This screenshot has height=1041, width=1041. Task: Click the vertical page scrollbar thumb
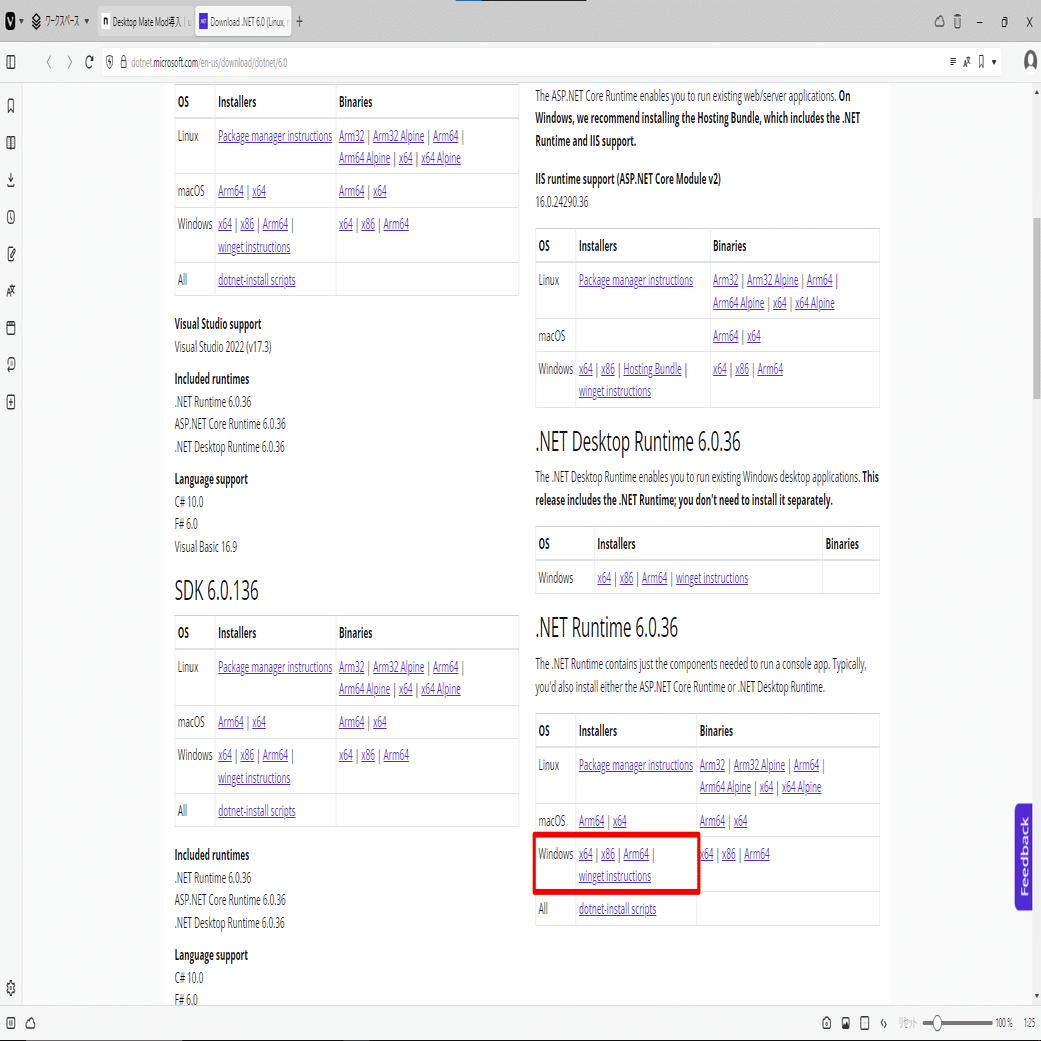click(x=1036, y=307)
